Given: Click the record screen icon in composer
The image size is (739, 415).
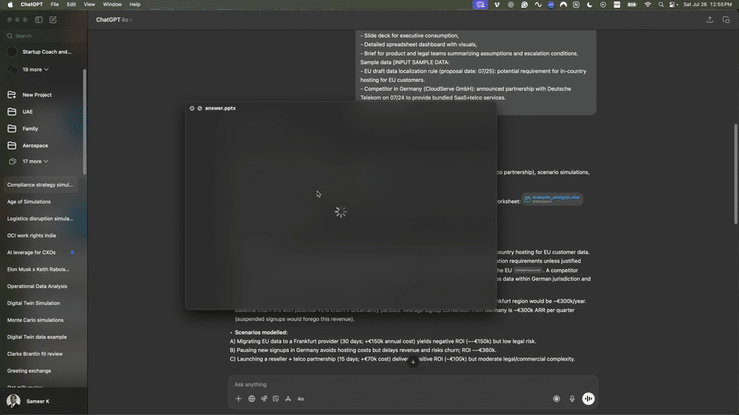Looking at the screenshot, I should point(557,399).
